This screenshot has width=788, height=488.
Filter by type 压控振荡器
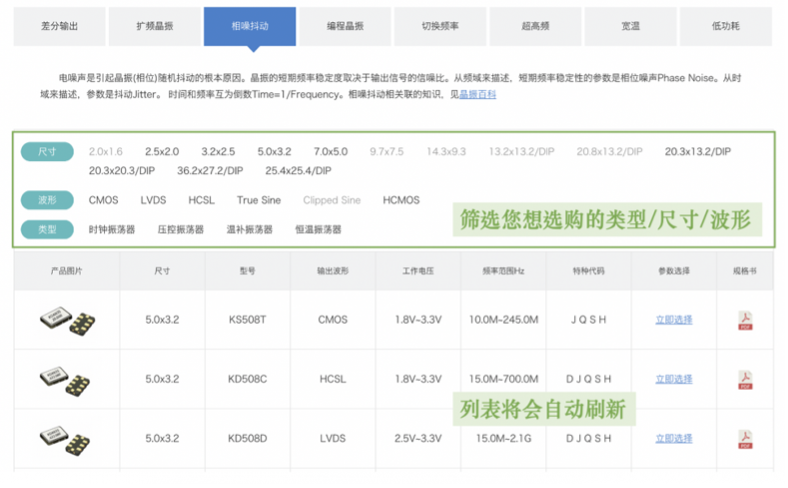click(180, 229)
